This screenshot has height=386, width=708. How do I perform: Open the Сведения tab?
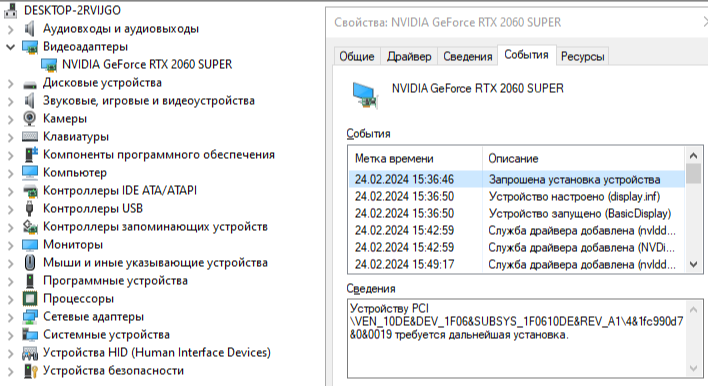[x=467, y=56]
